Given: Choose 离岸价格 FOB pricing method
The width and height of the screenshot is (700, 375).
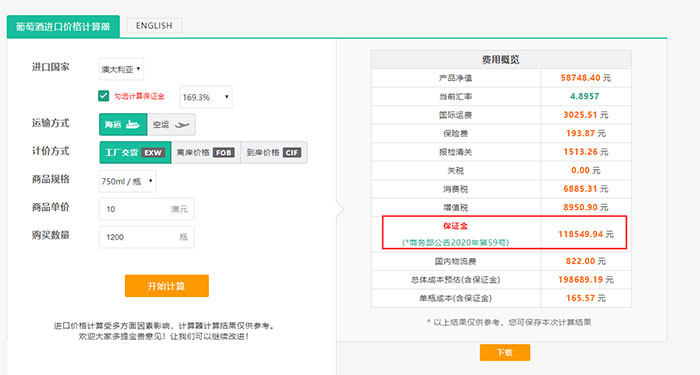Looking at the screenshot, I should (x=206, y=153).
